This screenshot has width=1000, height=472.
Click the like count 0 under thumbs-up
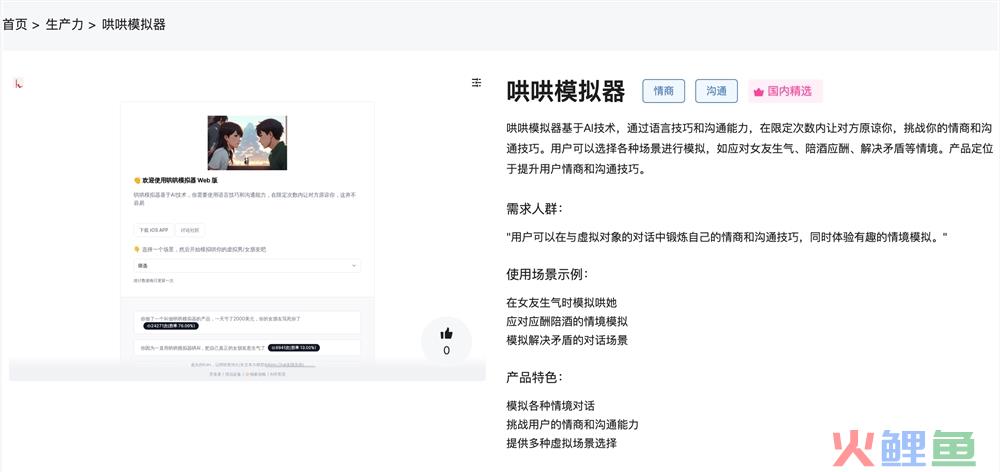446,350
